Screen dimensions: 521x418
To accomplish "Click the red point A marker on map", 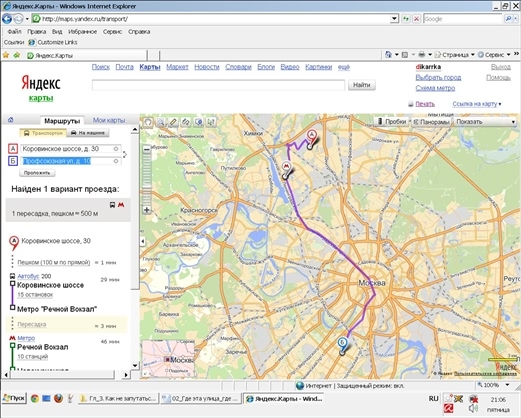I will 312,138.
